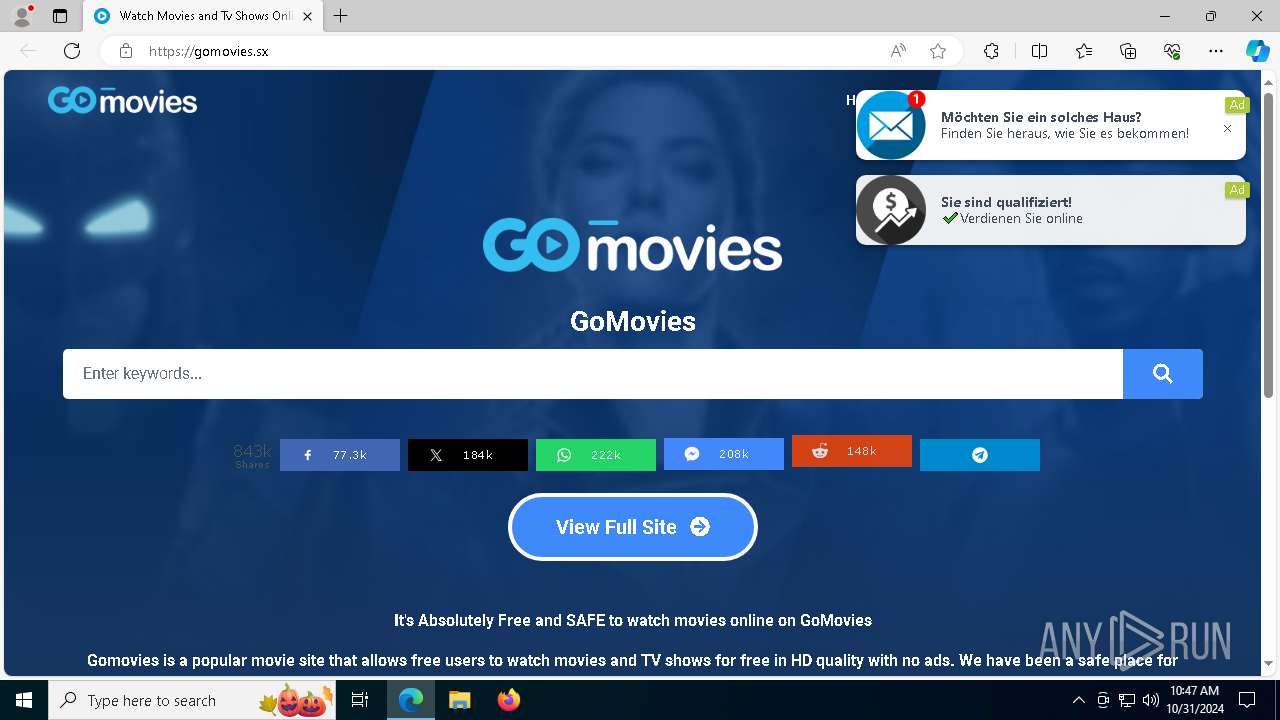Click the dollar growth ad icon
The image size is (1280, 720).
tap(891, 210)
